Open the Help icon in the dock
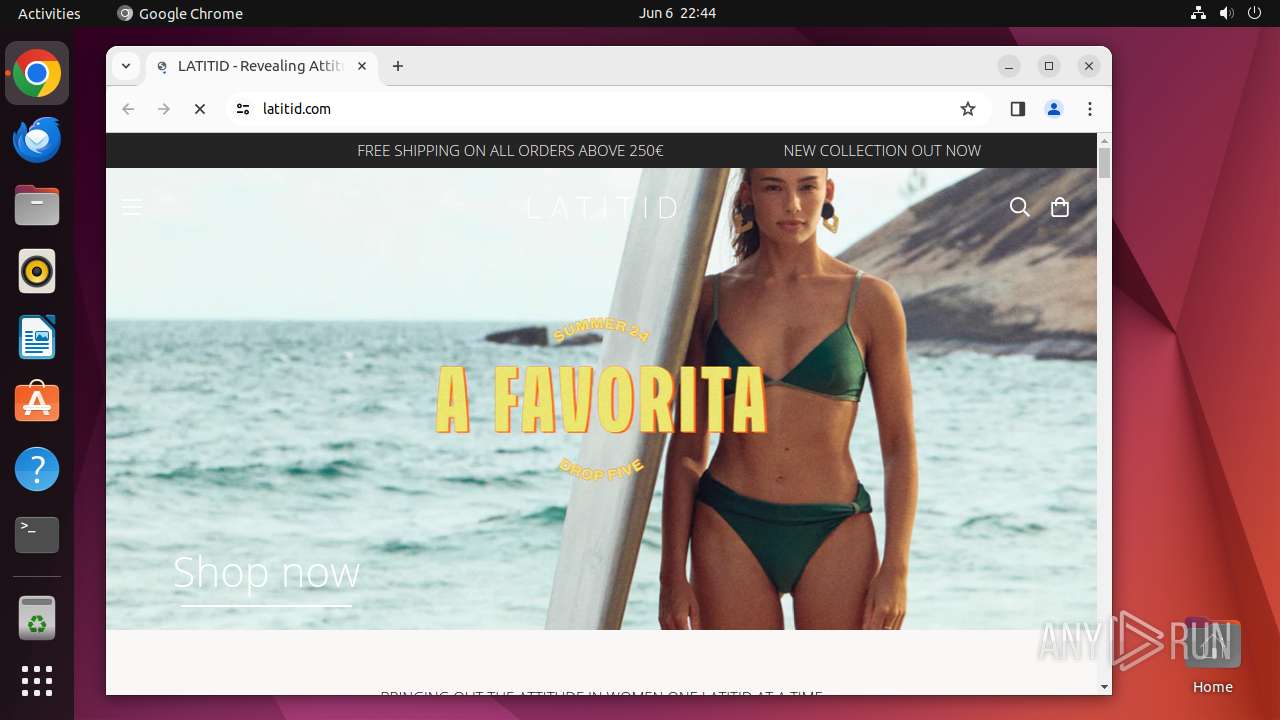The image size is (1280, 720). pos(37,469)
